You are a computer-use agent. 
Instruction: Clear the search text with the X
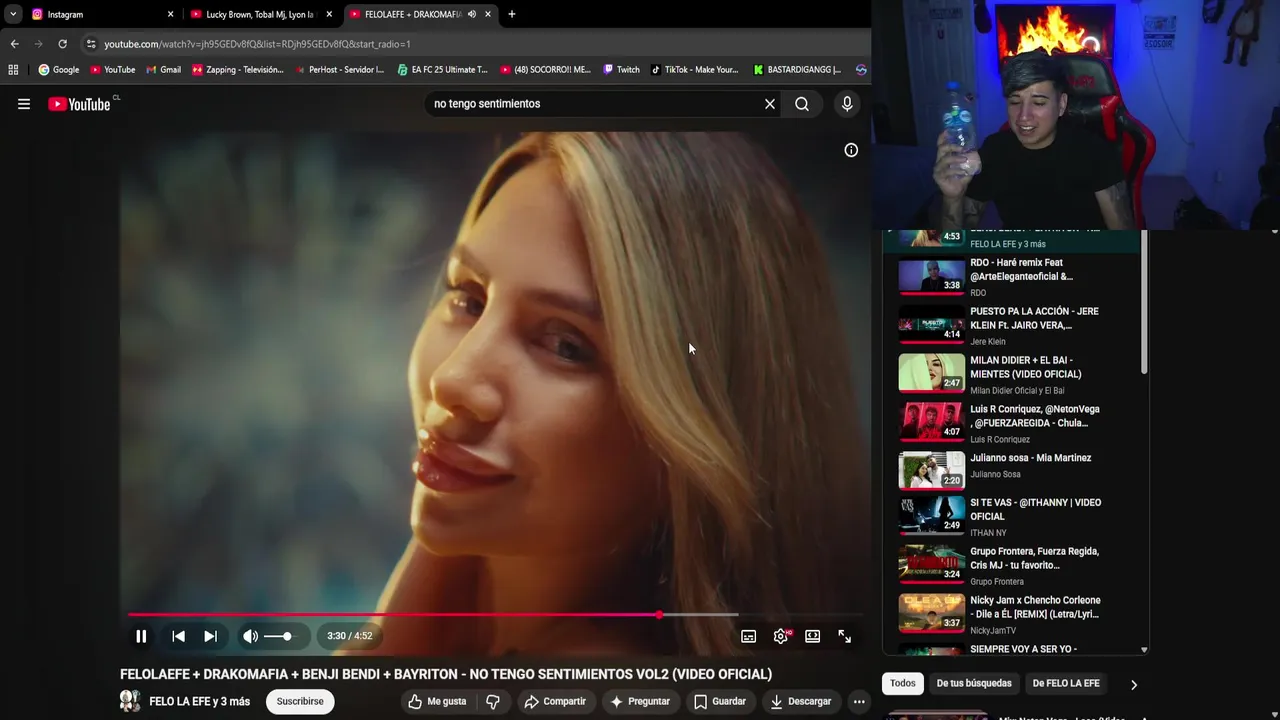(770, 104)
